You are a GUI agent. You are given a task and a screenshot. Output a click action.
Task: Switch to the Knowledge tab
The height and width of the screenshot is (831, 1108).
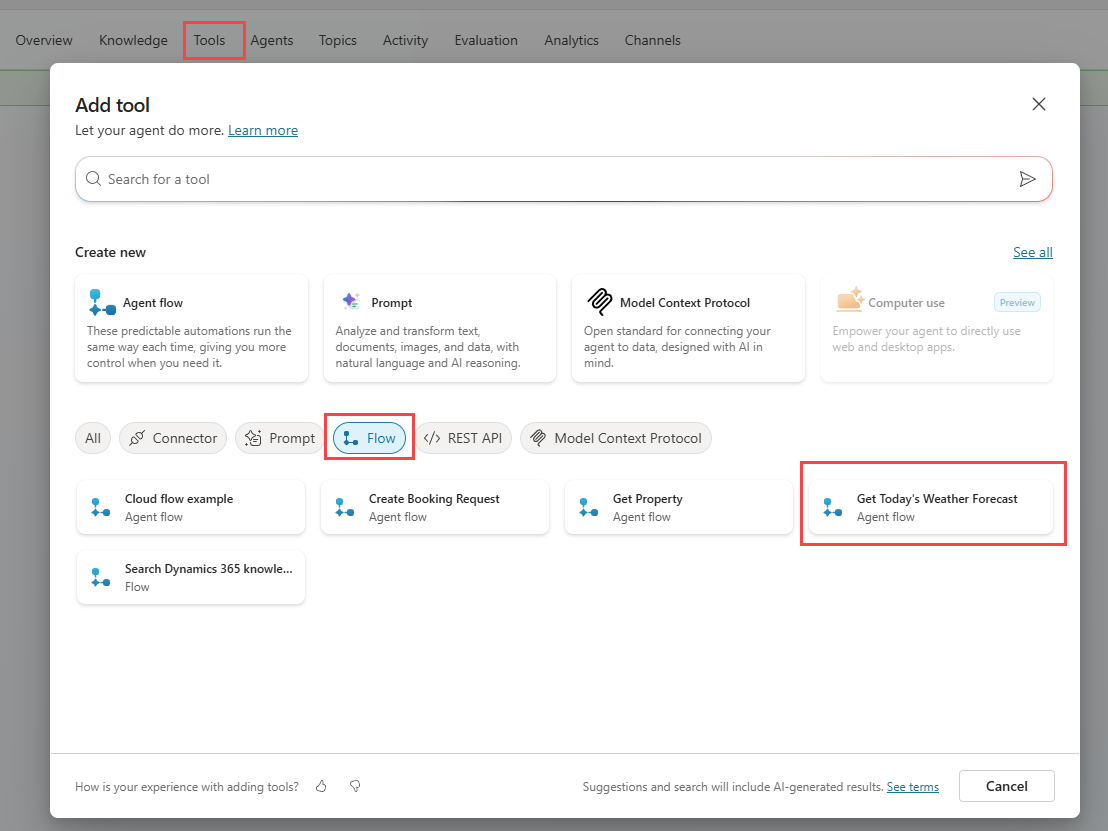click(x=134, y=40)
